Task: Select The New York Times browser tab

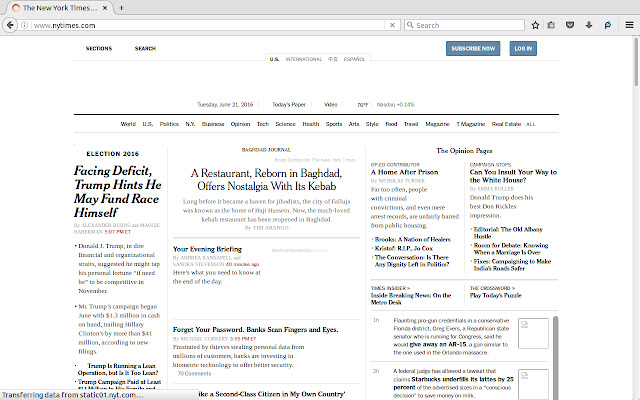Action: click(60, 8)
